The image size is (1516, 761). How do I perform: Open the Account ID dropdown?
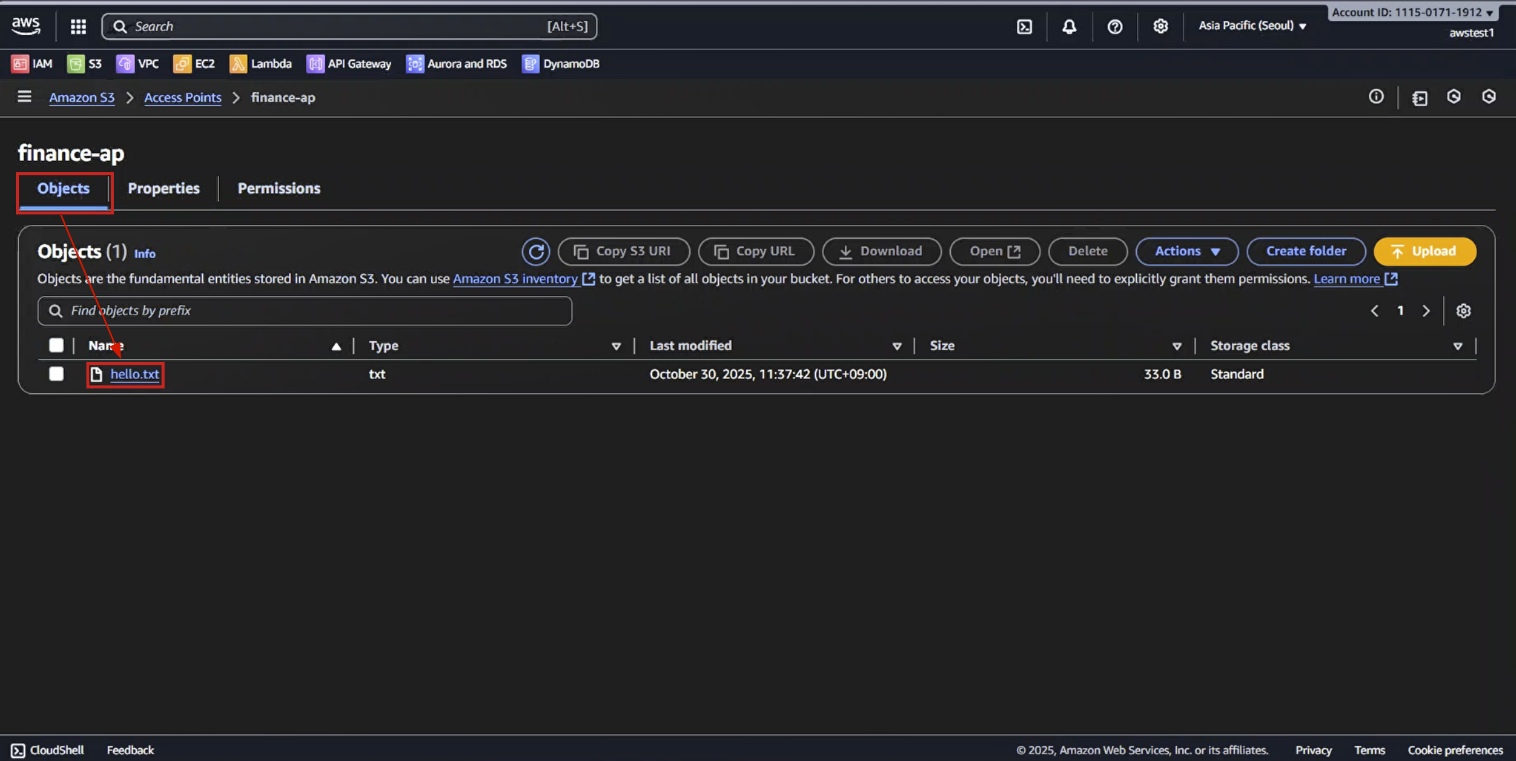(1413, 12)
